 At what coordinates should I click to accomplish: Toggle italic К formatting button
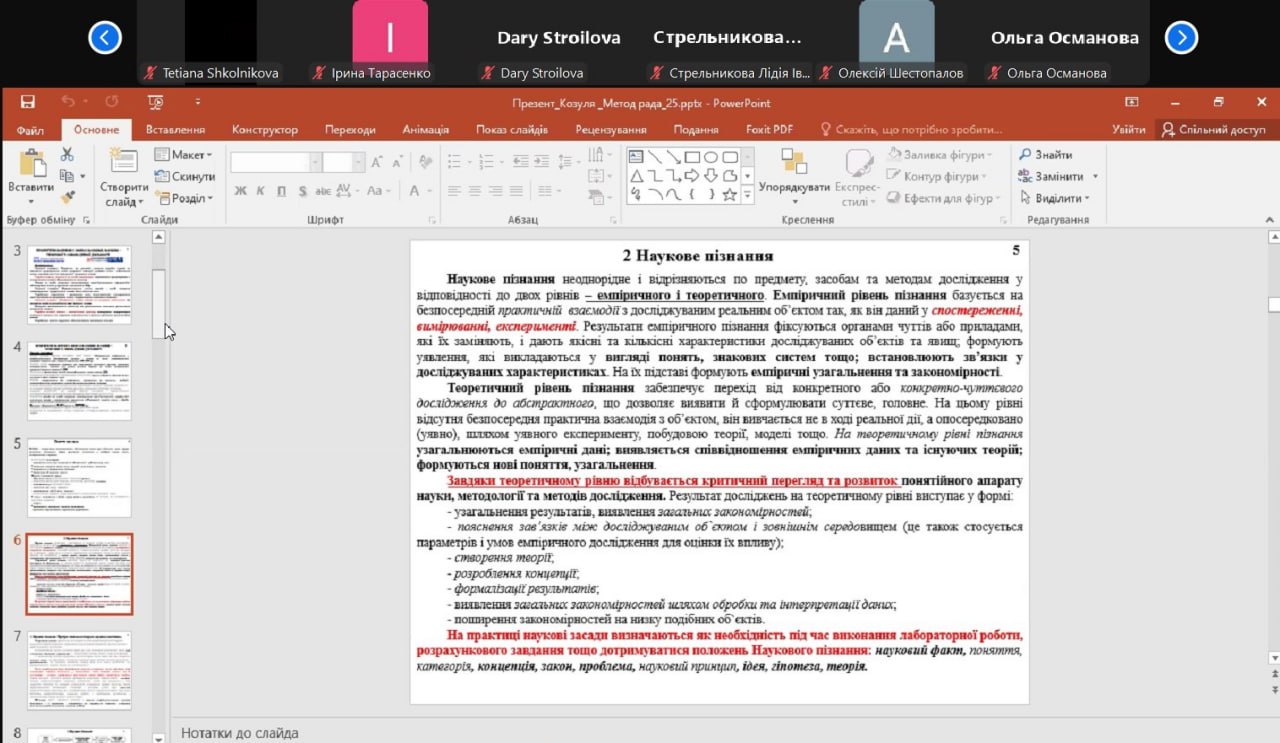tap(260, 191)
